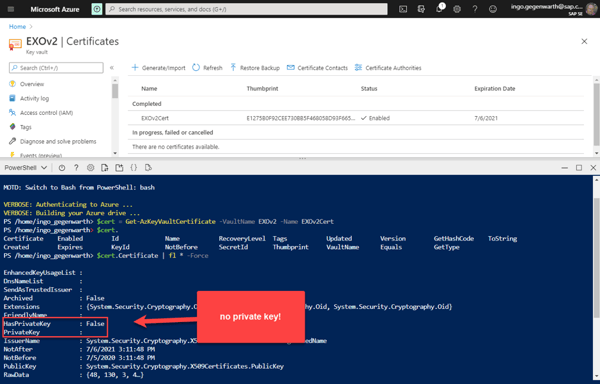Open the EXOv2Cert certificate row
This screenshot has height=384, width=600.
click(x=356, y=118)
